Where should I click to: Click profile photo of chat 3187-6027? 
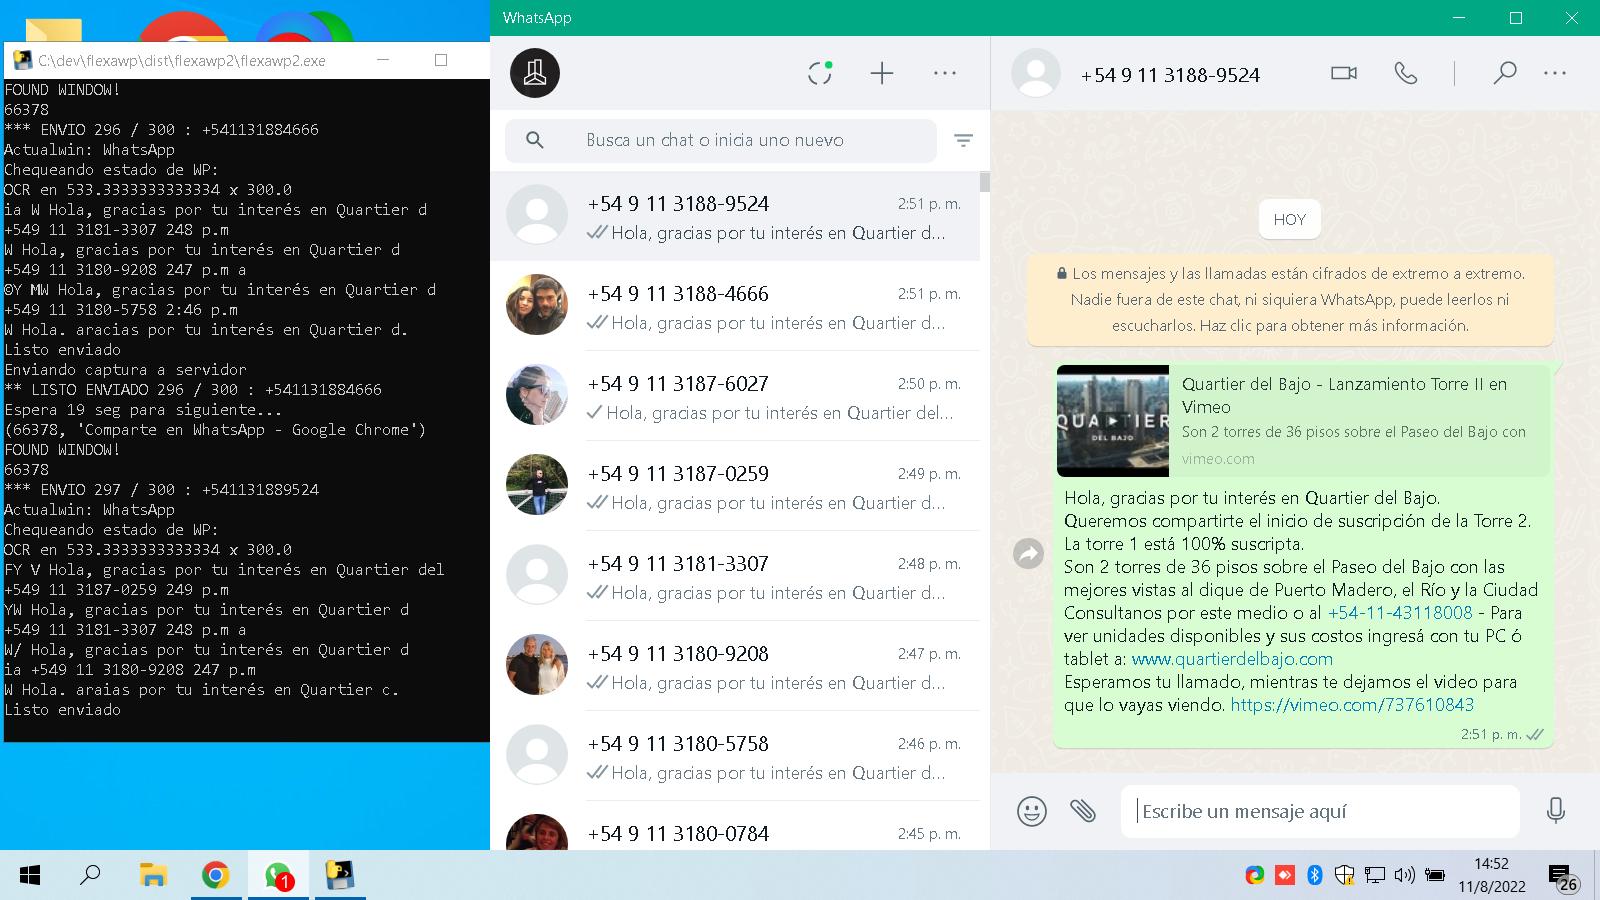[537, 395]
